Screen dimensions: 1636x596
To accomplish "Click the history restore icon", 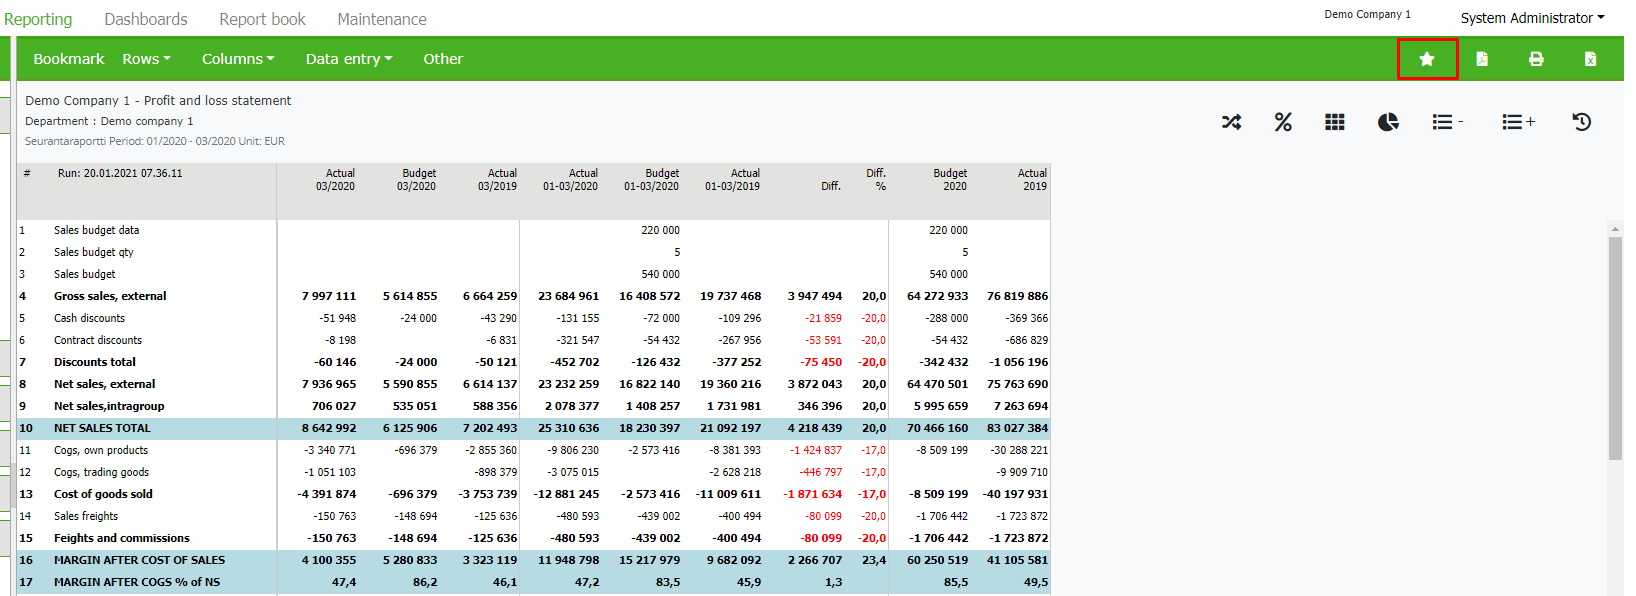I will click(1581, 122).
